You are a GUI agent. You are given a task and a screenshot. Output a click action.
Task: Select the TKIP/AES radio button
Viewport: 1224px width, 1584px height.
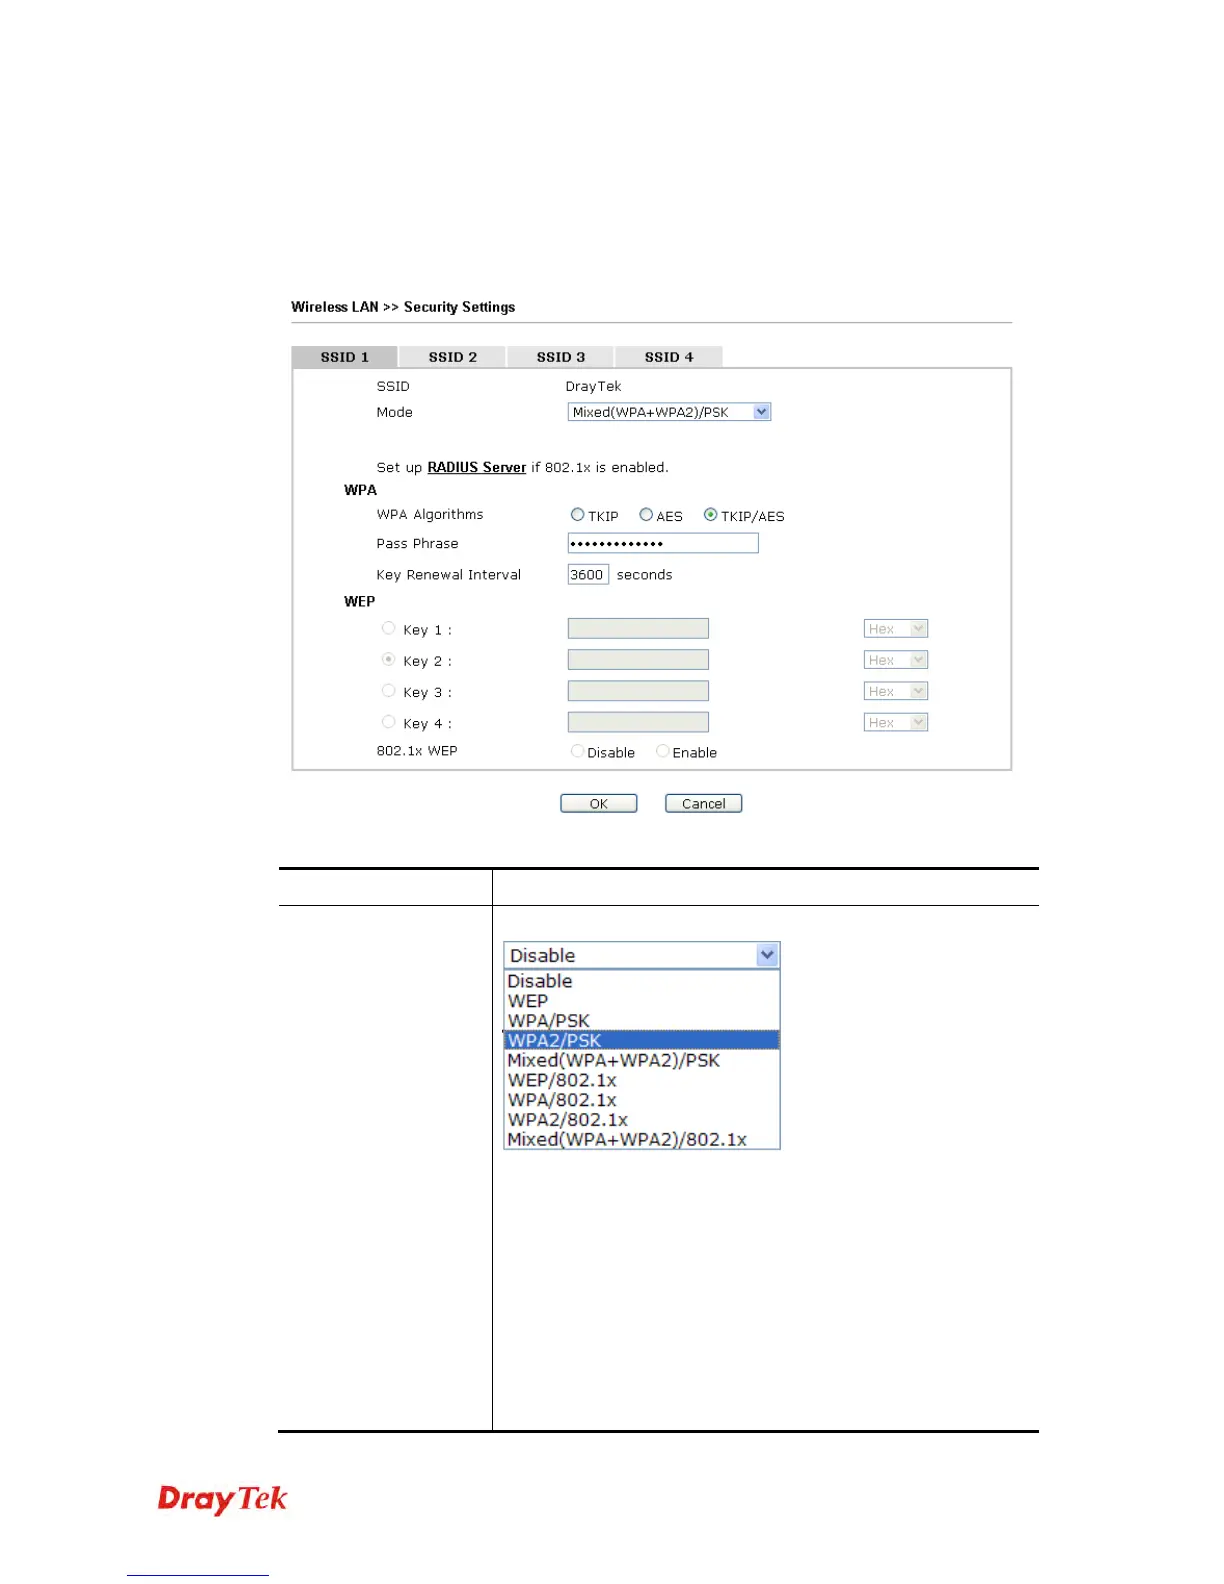pos(711,515)
